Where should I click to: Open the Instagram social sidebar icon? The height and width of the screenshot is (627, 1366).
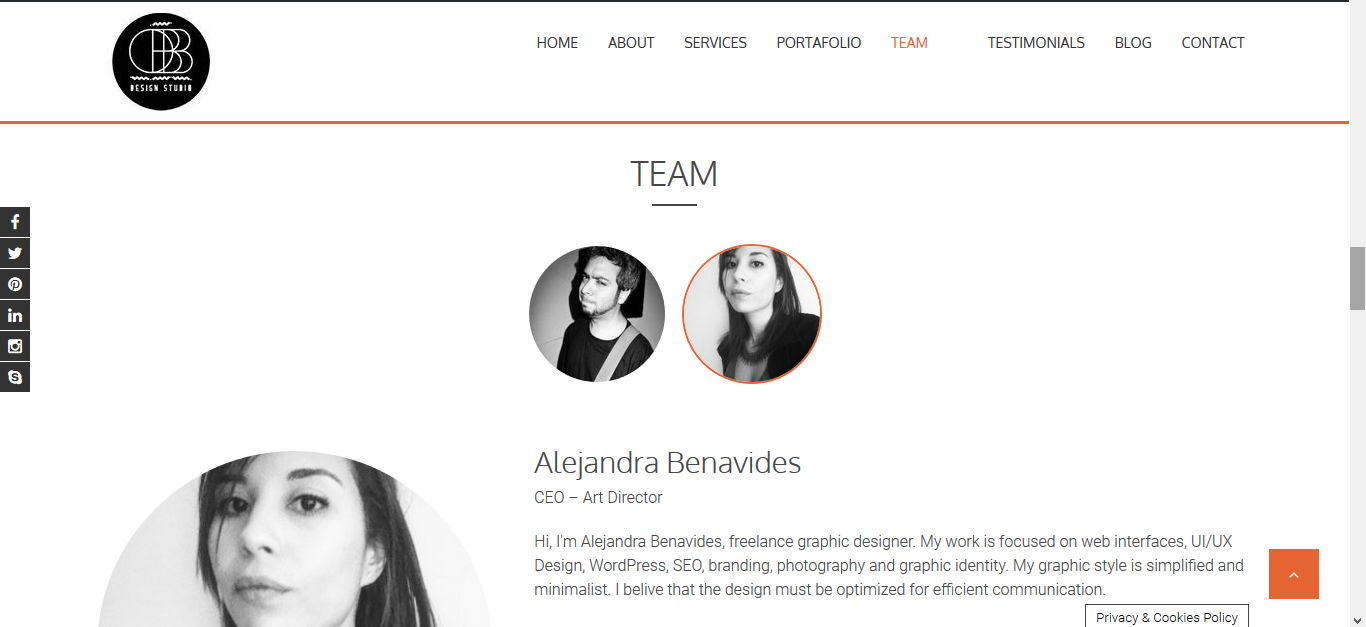[15, 346]
